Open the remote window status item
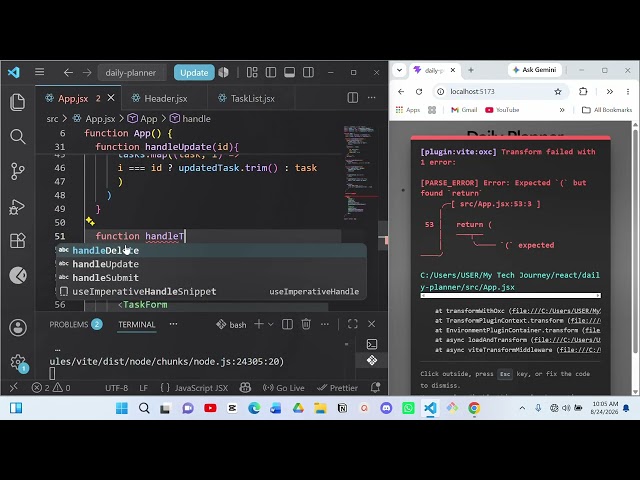Viewport: 640px width, 480px height. click(13, 387)
